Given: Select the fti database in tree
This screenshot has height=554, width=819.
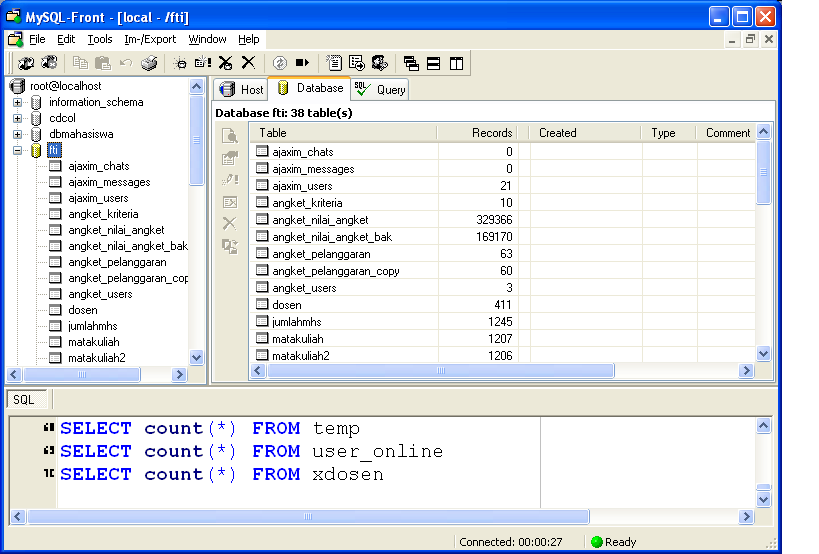Looking at the screenshot, I should pos(54,150).
